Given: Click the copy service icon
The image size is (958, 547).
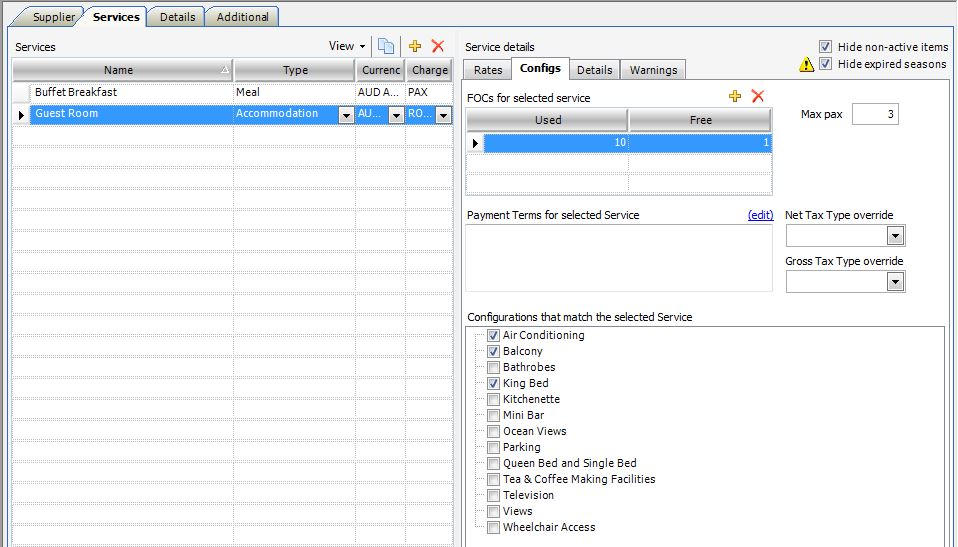Looking at the screenshot, I should point(386,47).
